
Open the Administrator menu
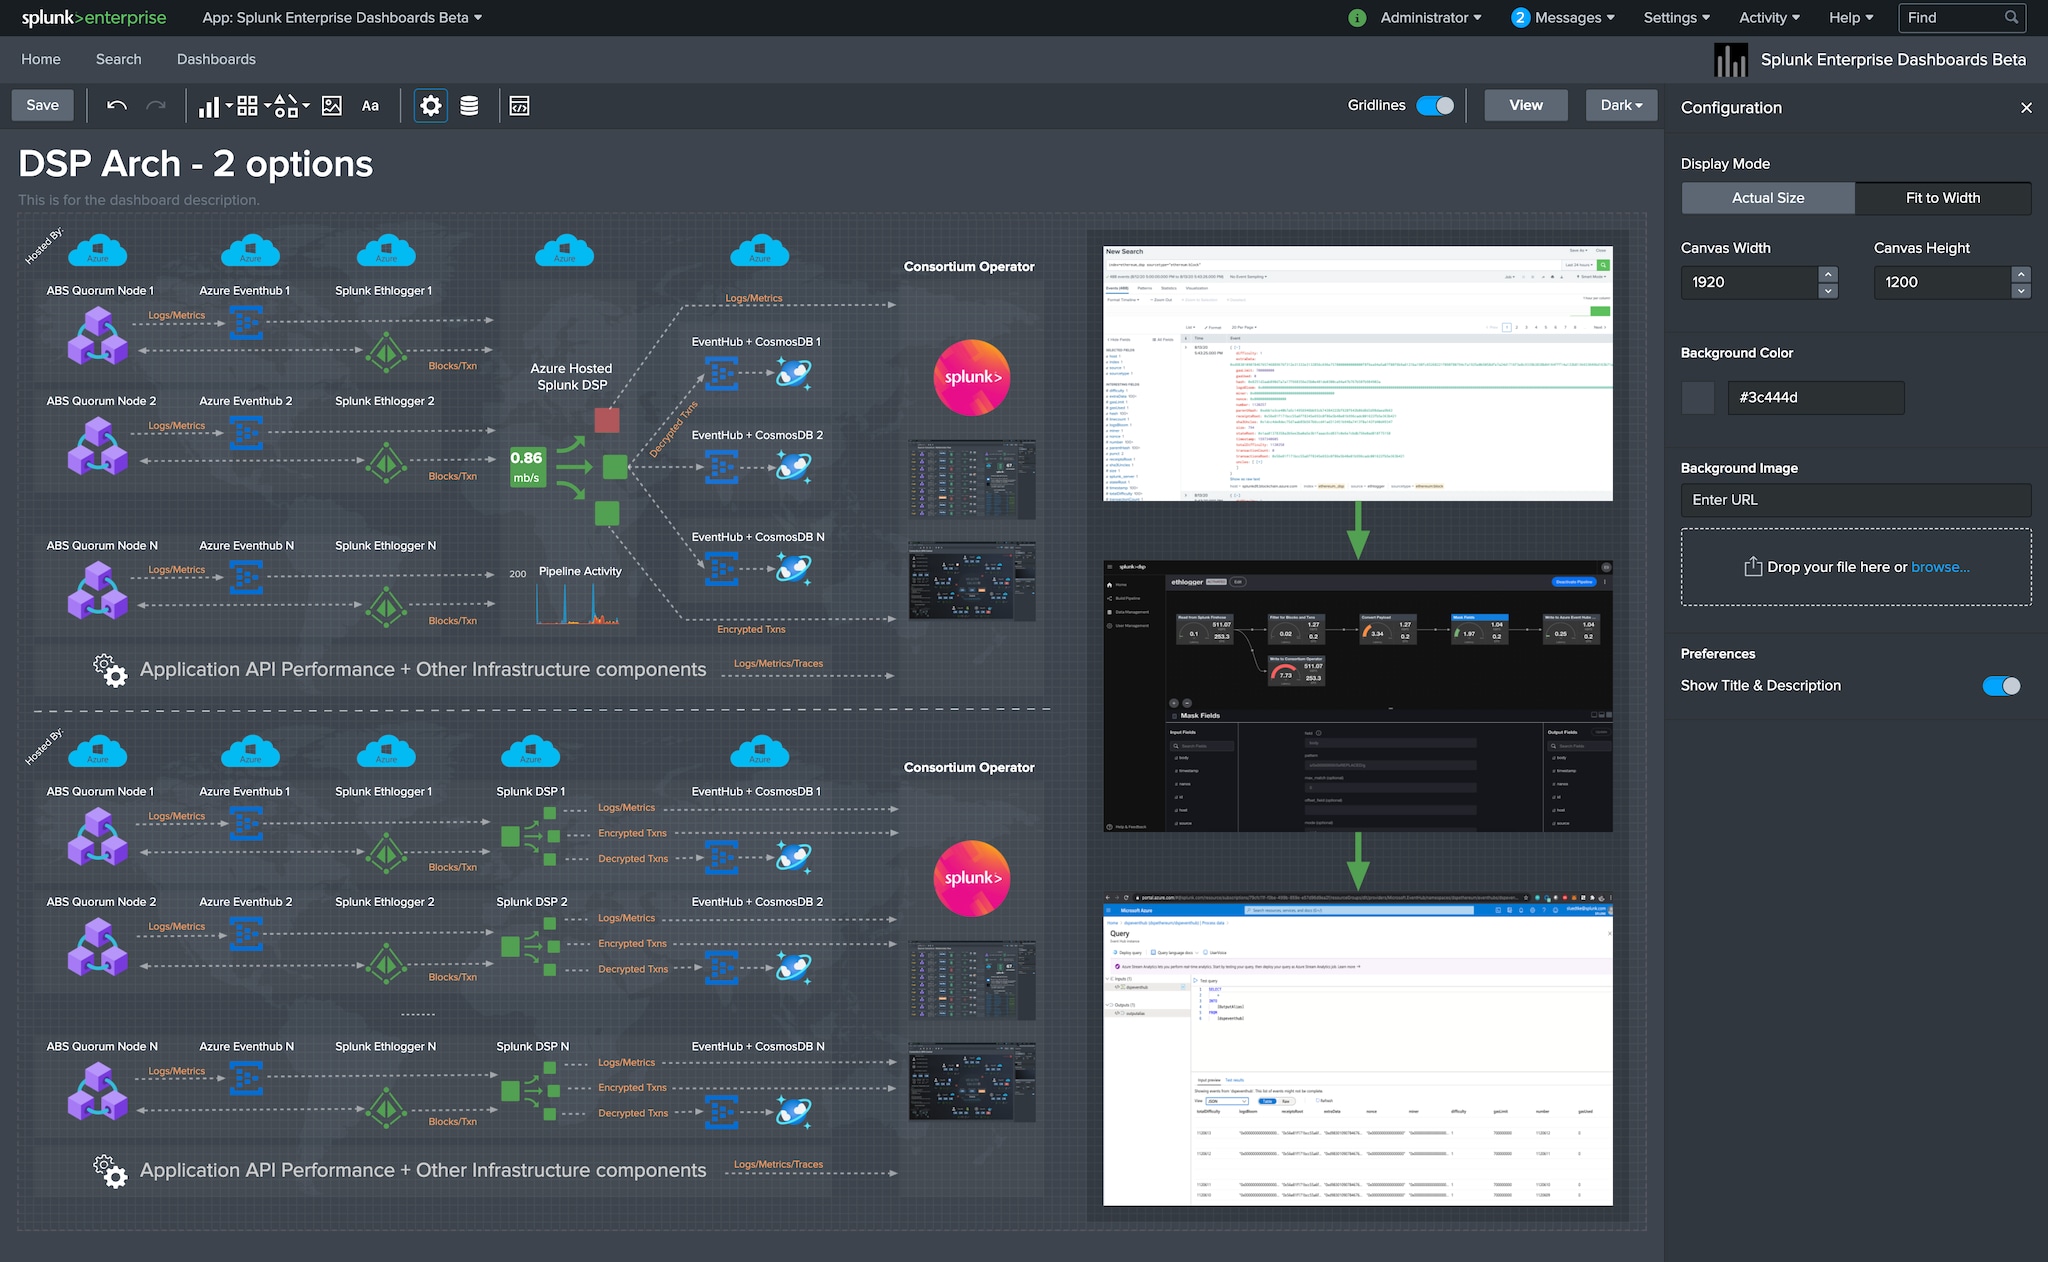[1429, 17]
